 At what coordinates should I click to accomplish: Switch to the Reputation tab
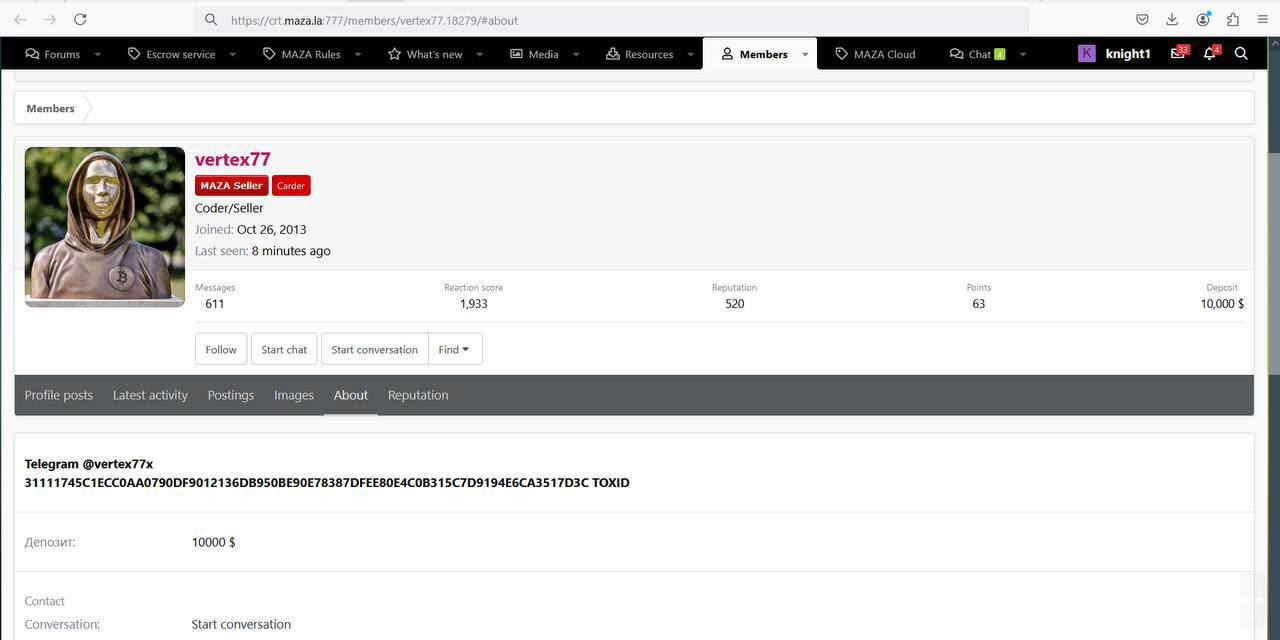point(418,395)
